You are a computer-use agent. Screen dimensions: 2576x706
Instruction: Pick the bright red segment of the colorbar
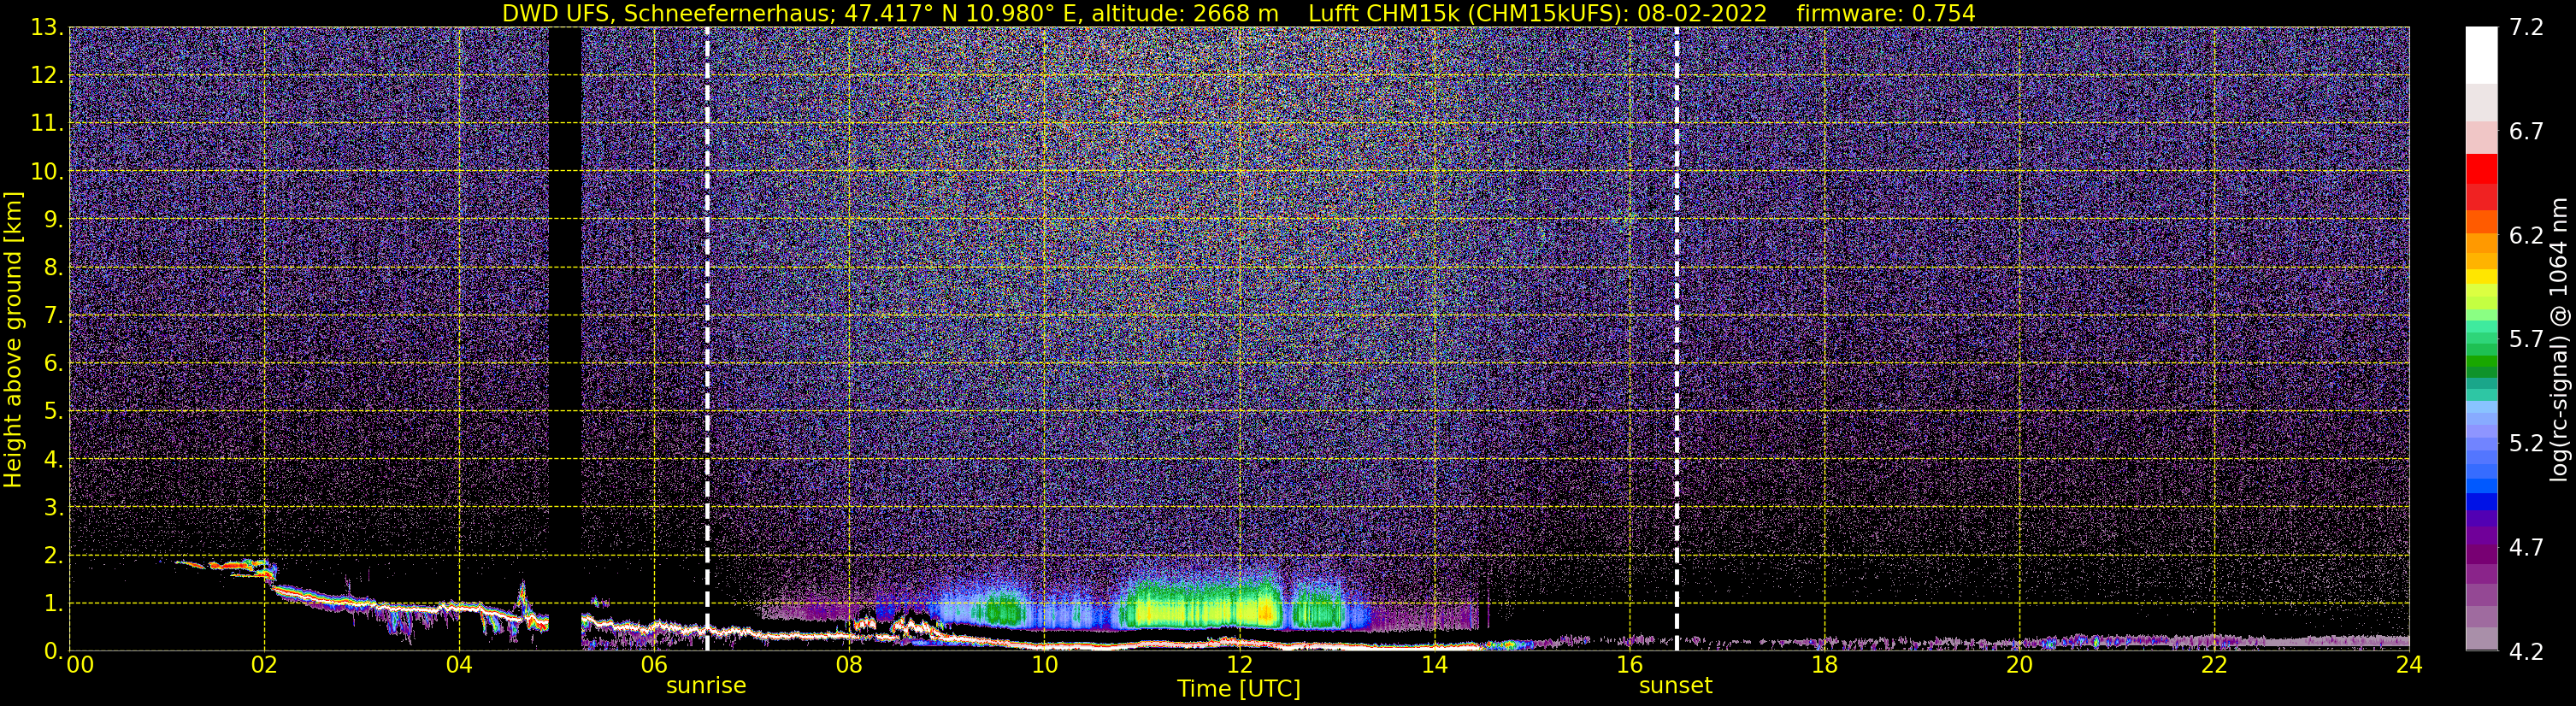2481,169
